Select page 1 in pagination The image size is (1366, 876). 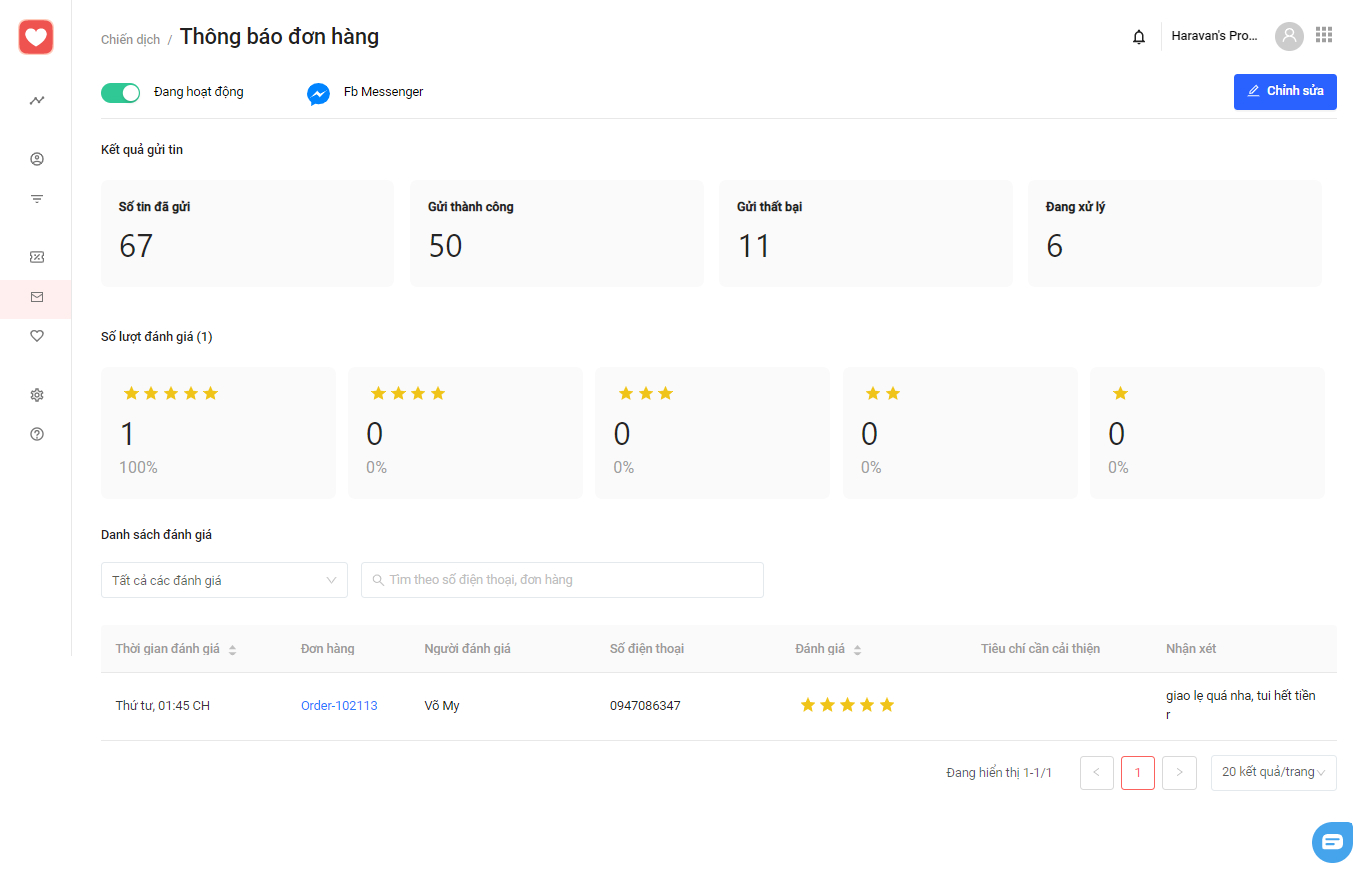point(1138,772)
